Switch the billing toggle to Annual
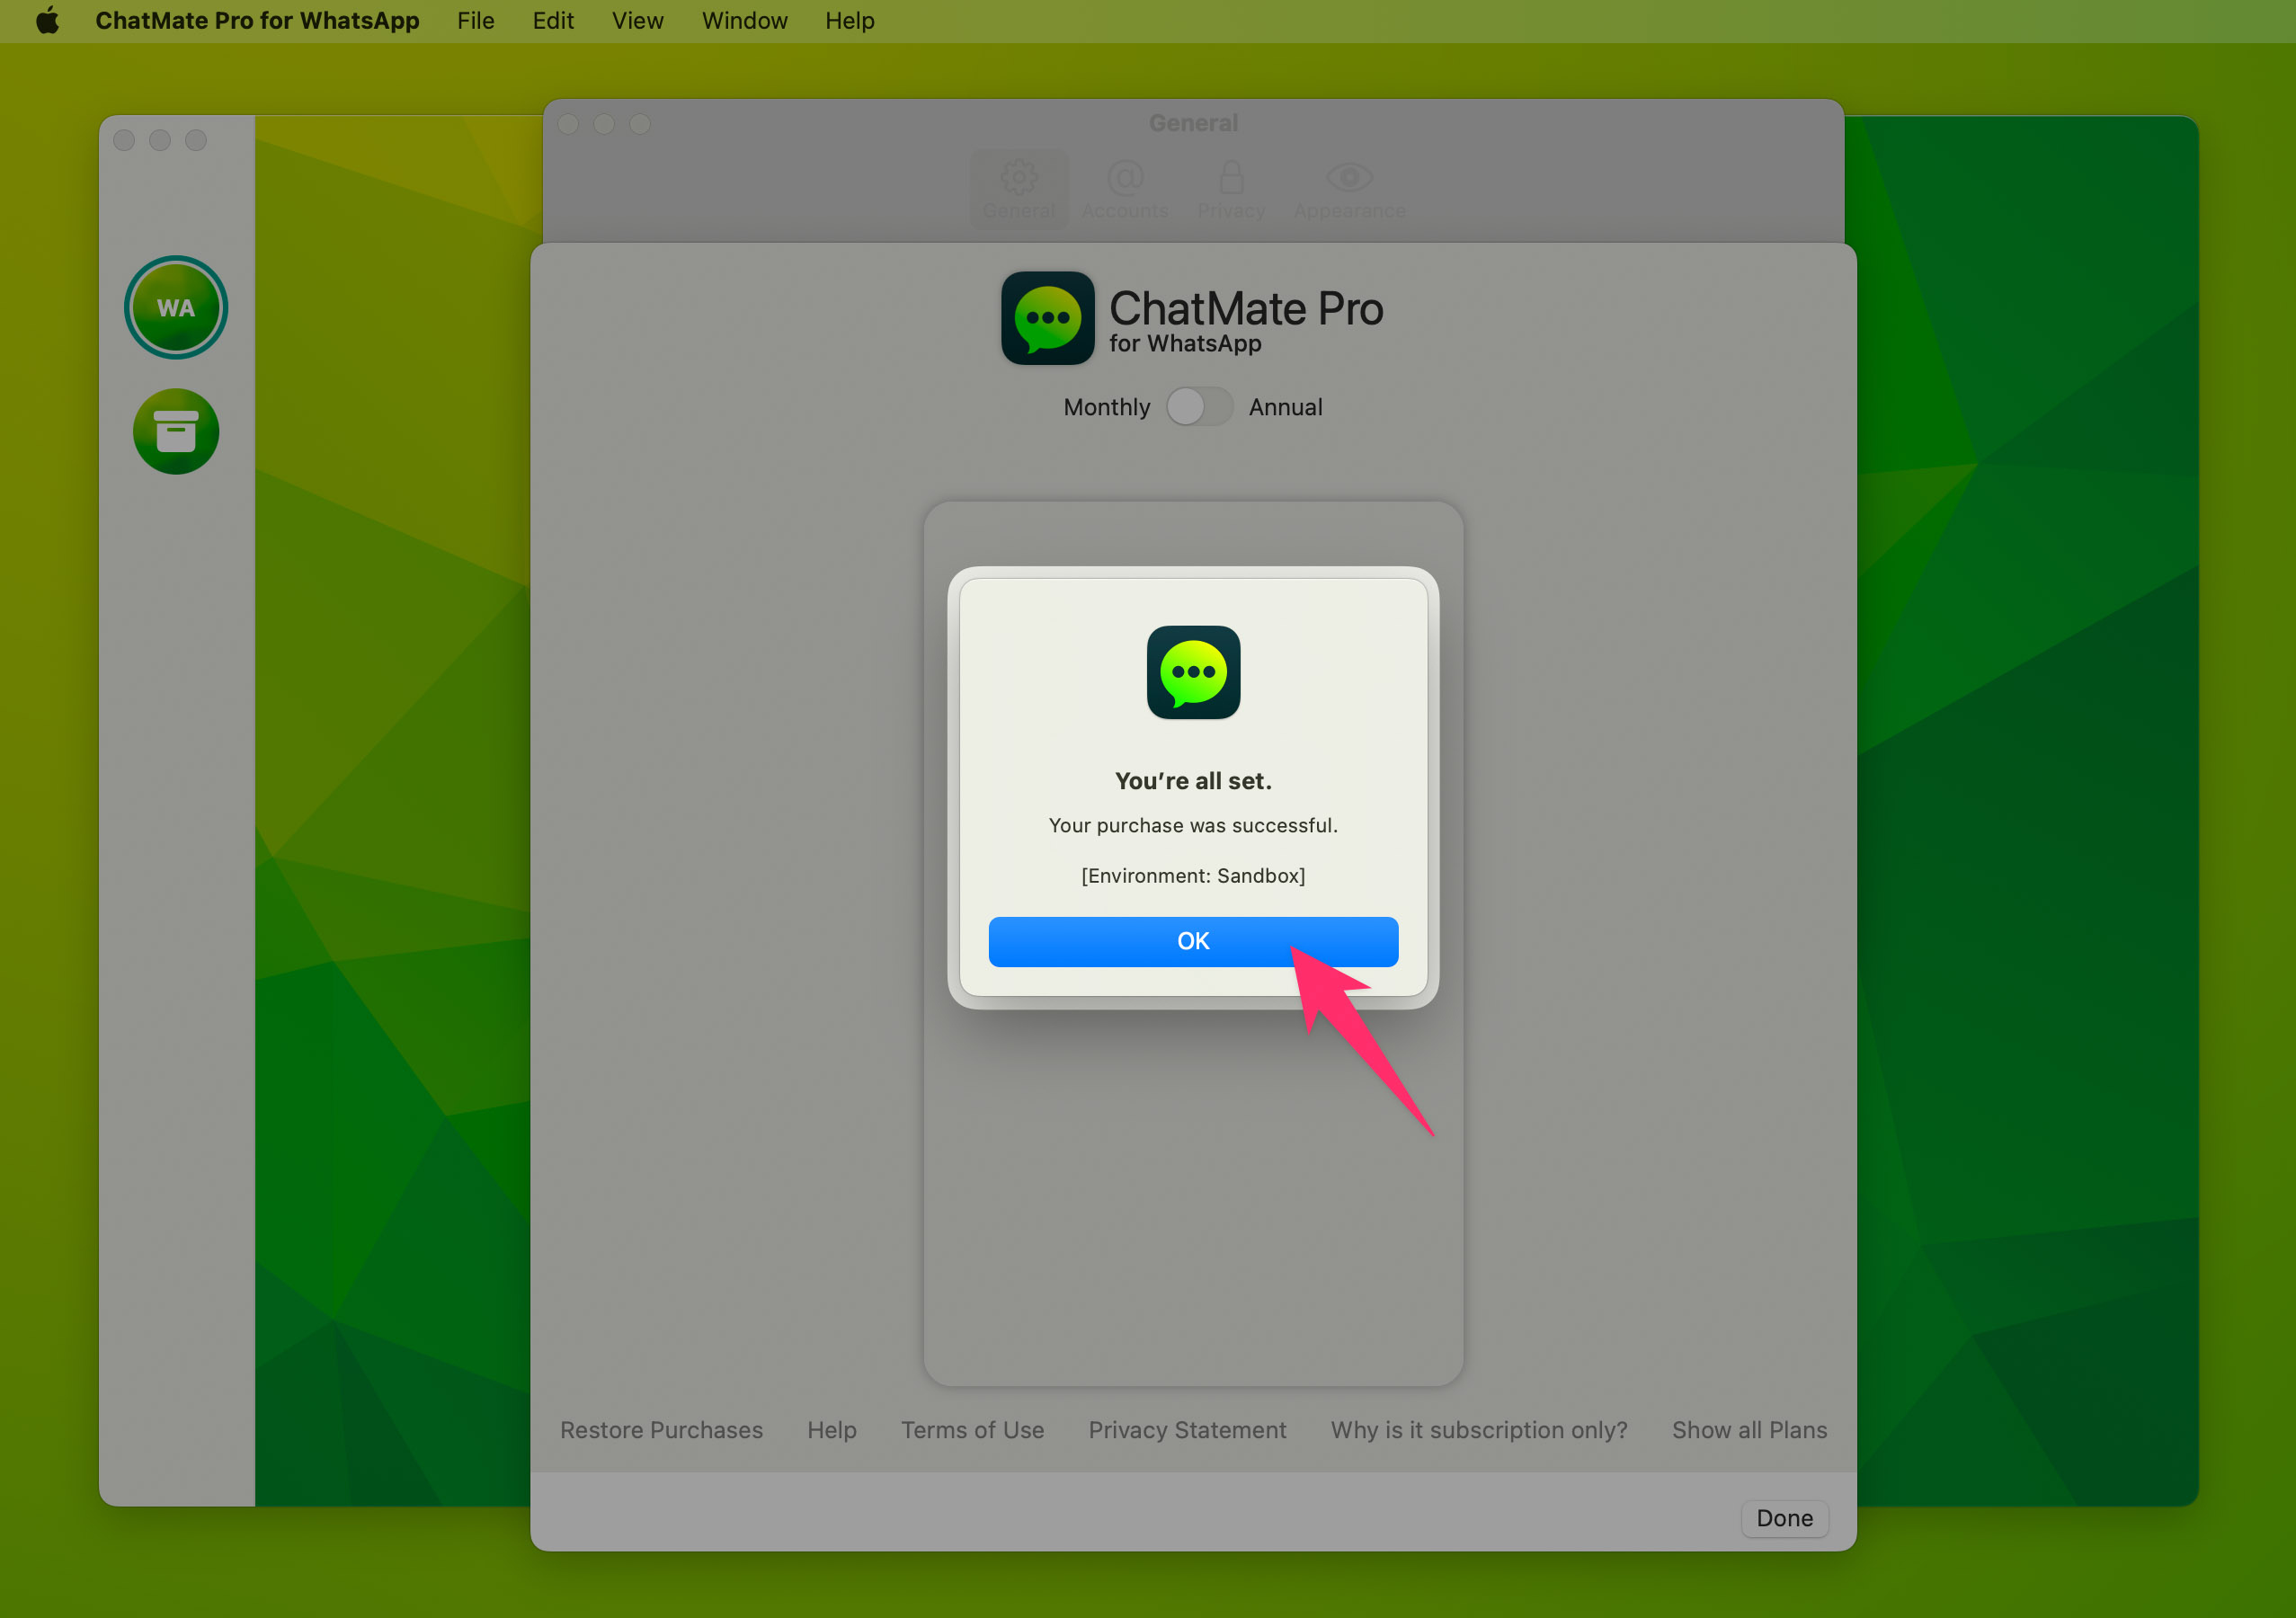Image resolution: width=2296 pixels, height=1618 pixels. coord(1199,406)
